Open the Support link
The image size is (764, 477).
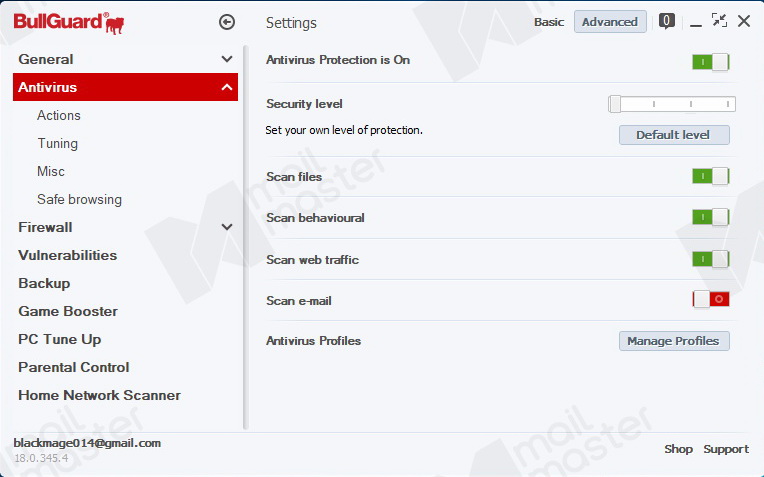pyautogui.click(x=726, y=449)
